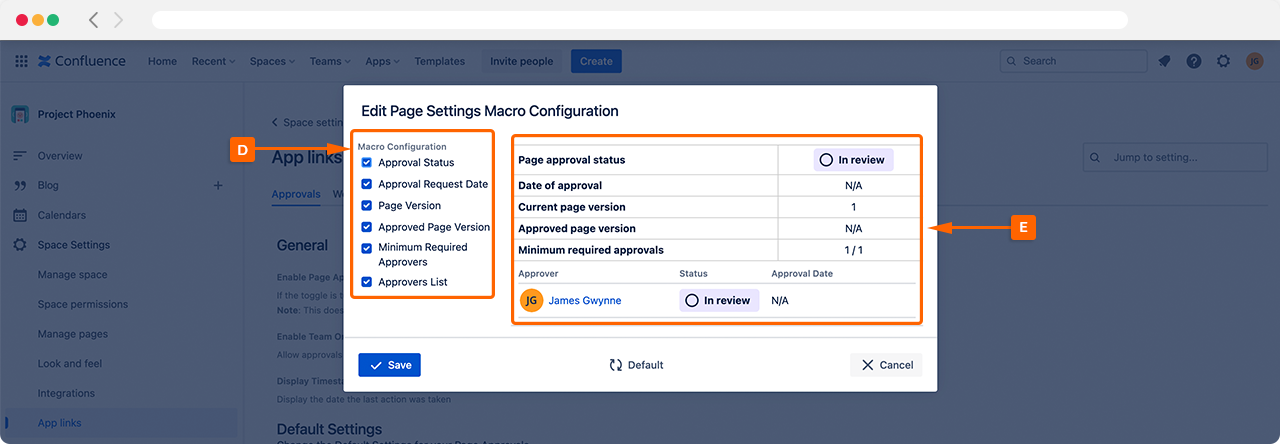Toggle the Page Version checkbox

[367, 205]
